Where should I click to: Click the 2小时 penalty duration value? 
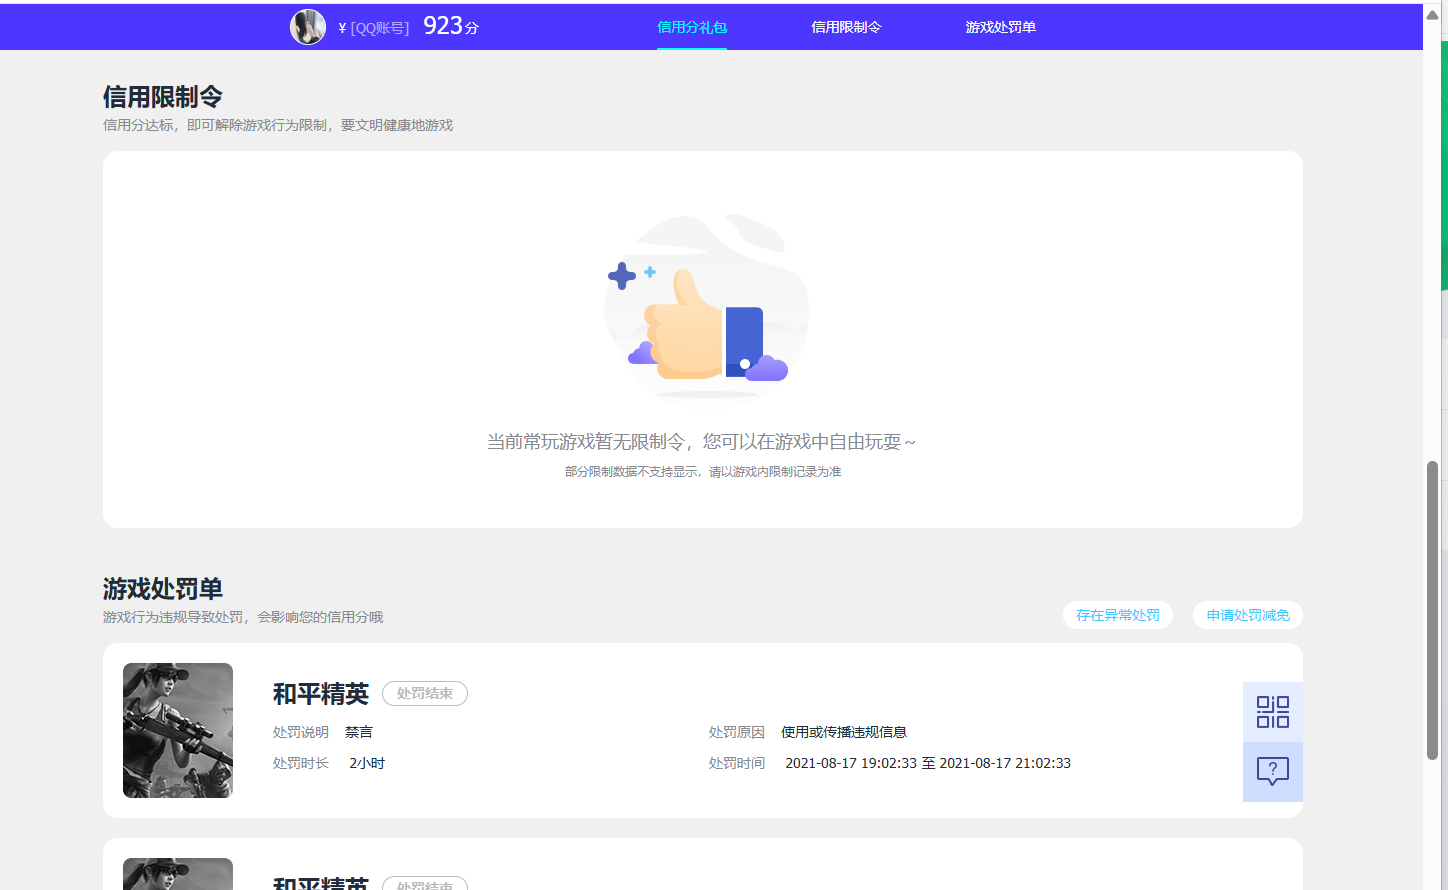point(367,763)
